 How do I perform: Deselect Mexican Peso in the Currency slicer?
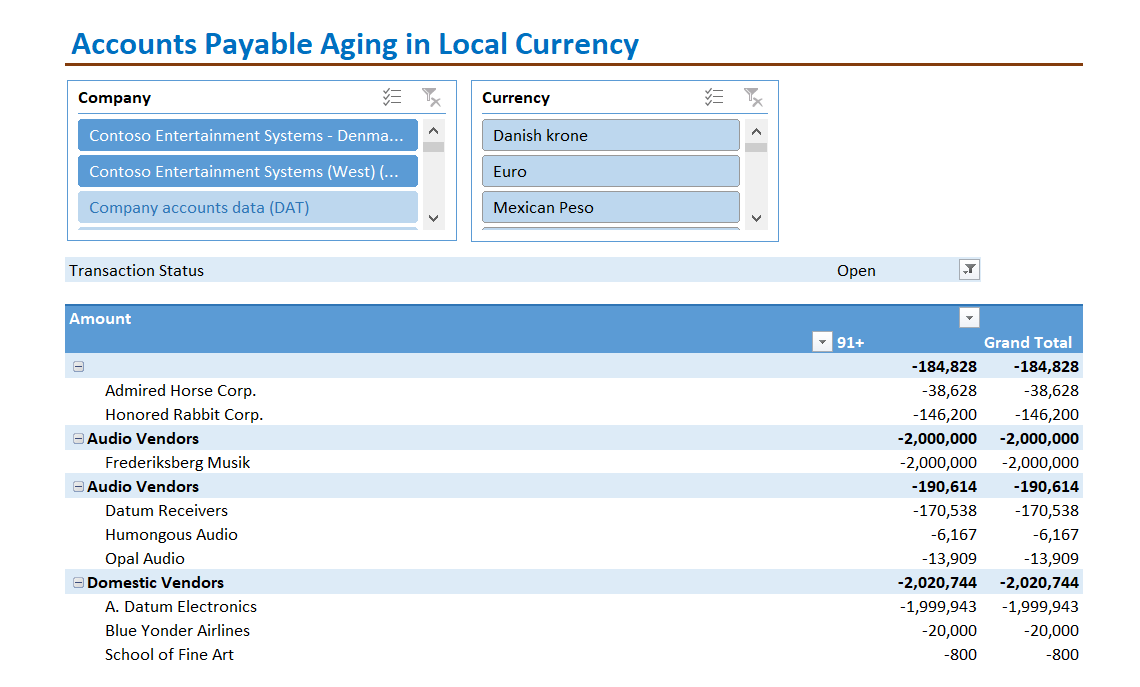610,207
